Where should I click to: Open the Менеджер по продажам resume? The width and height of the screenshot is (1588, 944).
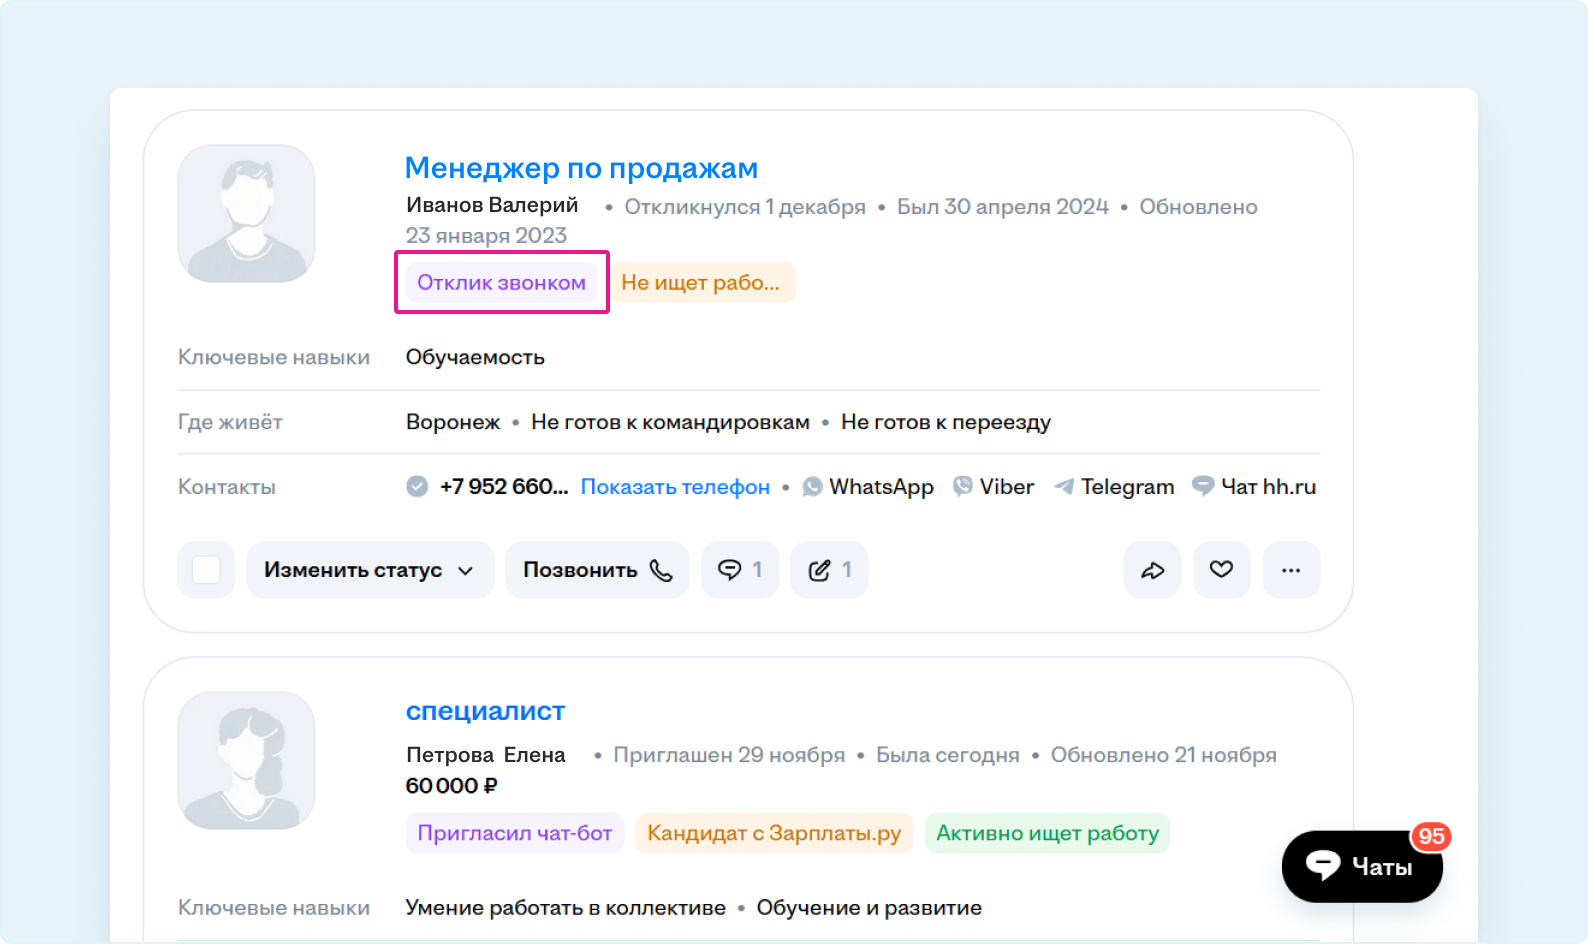[581, 168]
